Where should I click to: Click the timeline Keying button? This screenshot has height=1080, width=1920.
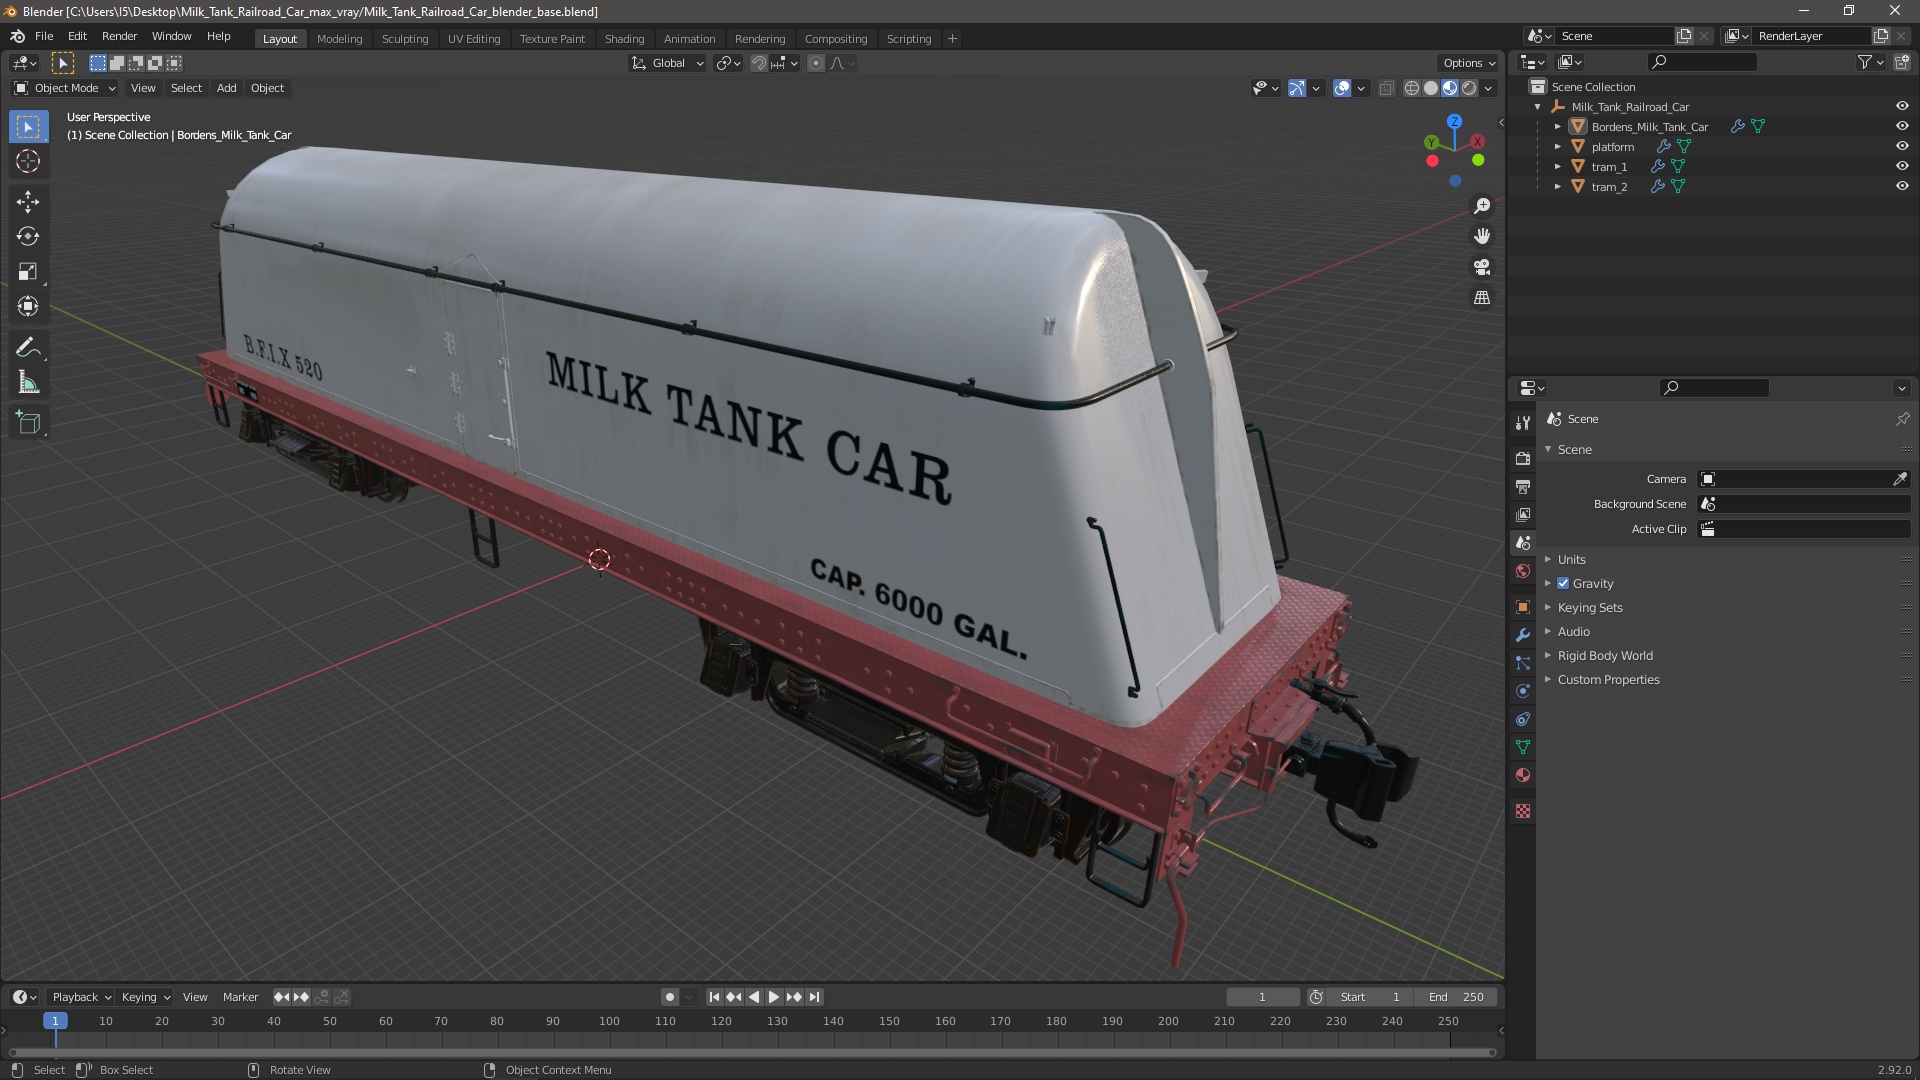point(145,997)
